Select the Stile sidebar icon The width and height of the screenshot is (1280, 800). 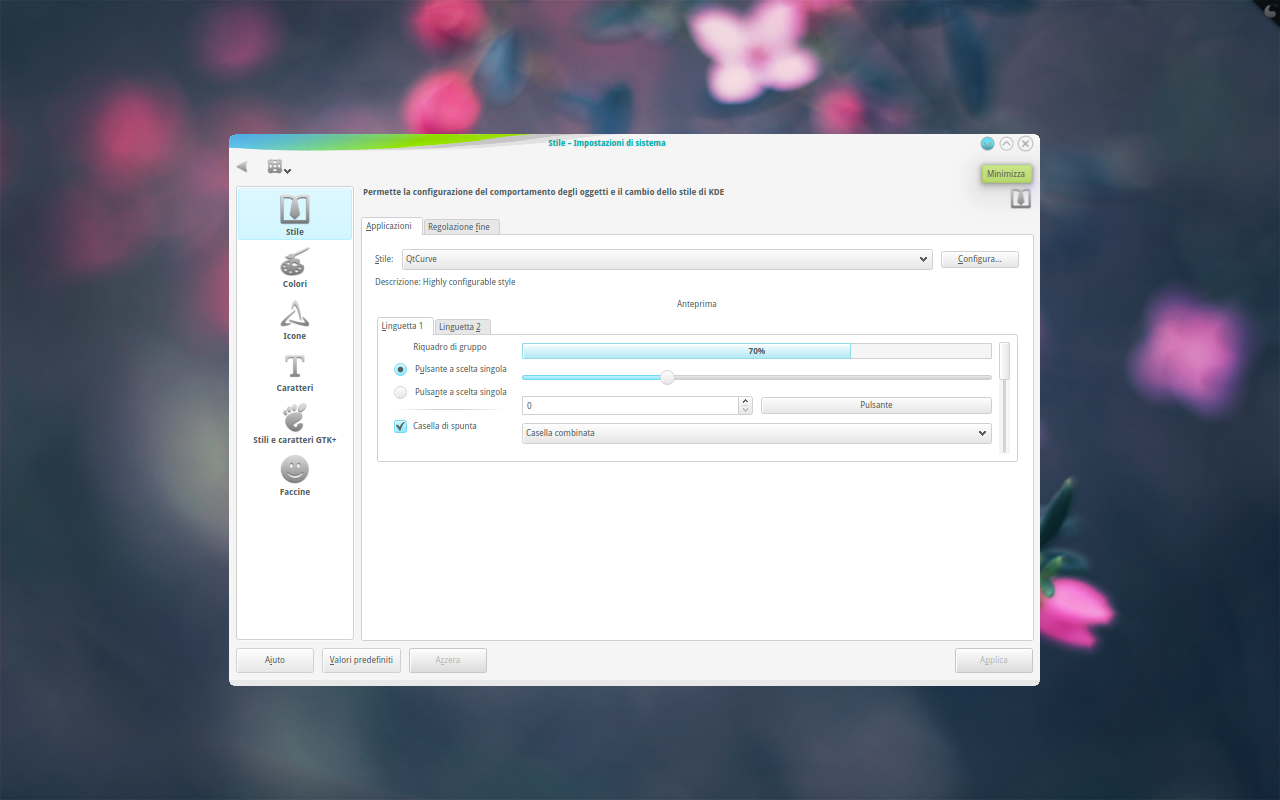[x=294, y=213]
